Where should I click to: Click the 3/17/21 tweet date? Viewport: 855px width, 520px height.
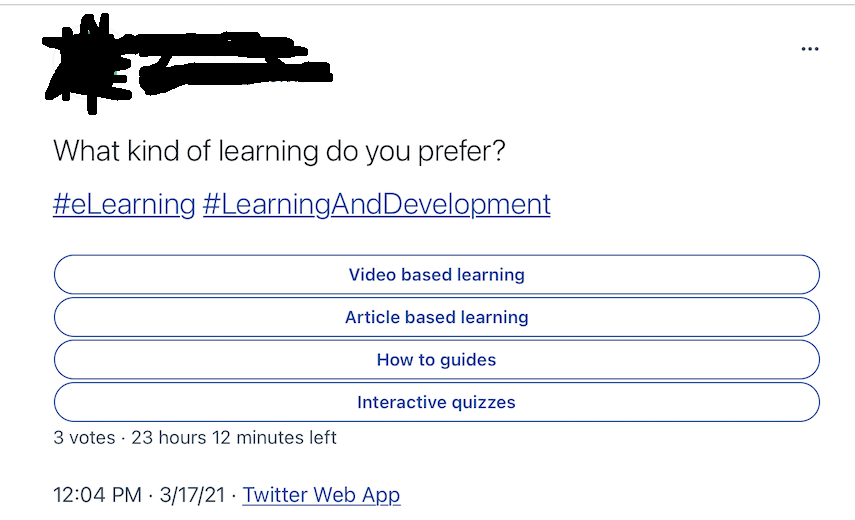pyautogui.click(x=192, y=495)
